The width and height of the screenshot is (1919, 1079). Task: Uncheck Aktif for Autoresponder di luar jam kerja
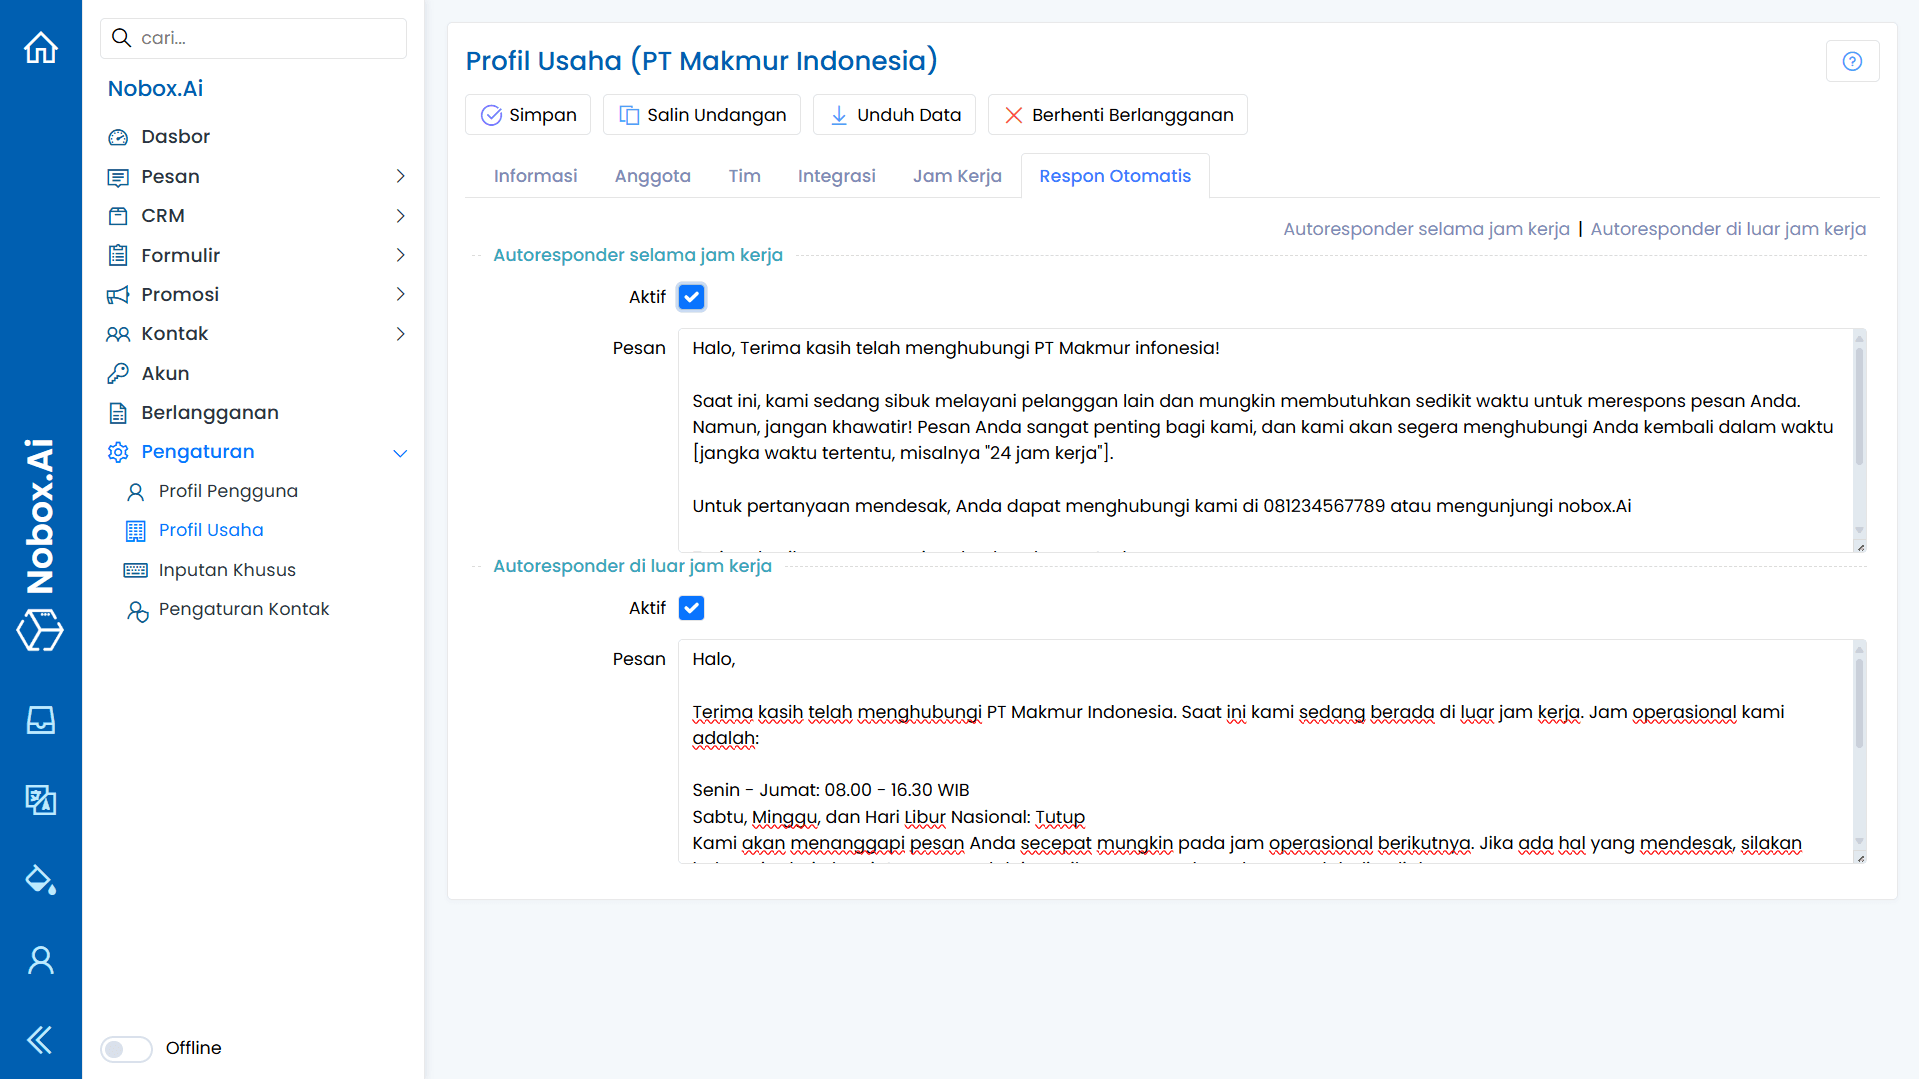[691, 607]
